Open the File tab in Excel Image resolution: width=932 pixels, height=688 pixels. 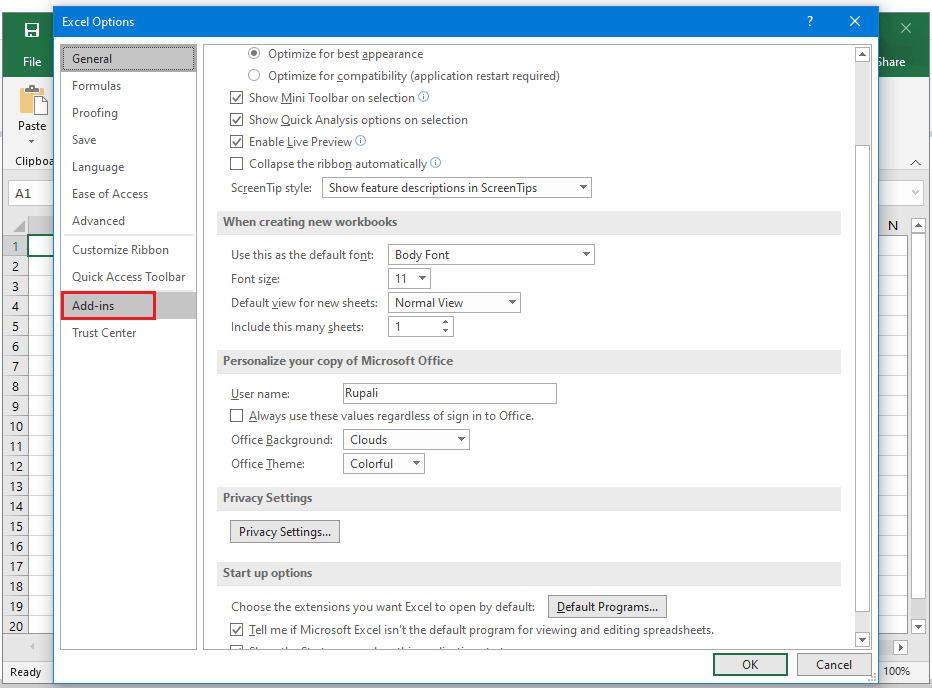[x=32, y=62]
